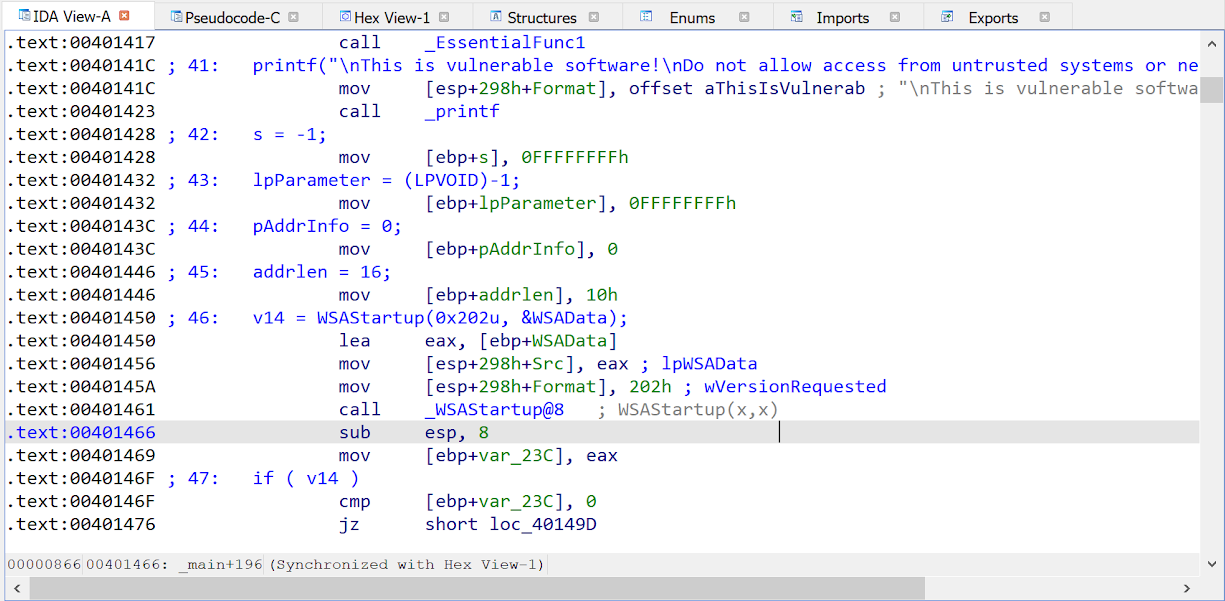
Task: Click the Exports tab icon
Action: (946, 17)
